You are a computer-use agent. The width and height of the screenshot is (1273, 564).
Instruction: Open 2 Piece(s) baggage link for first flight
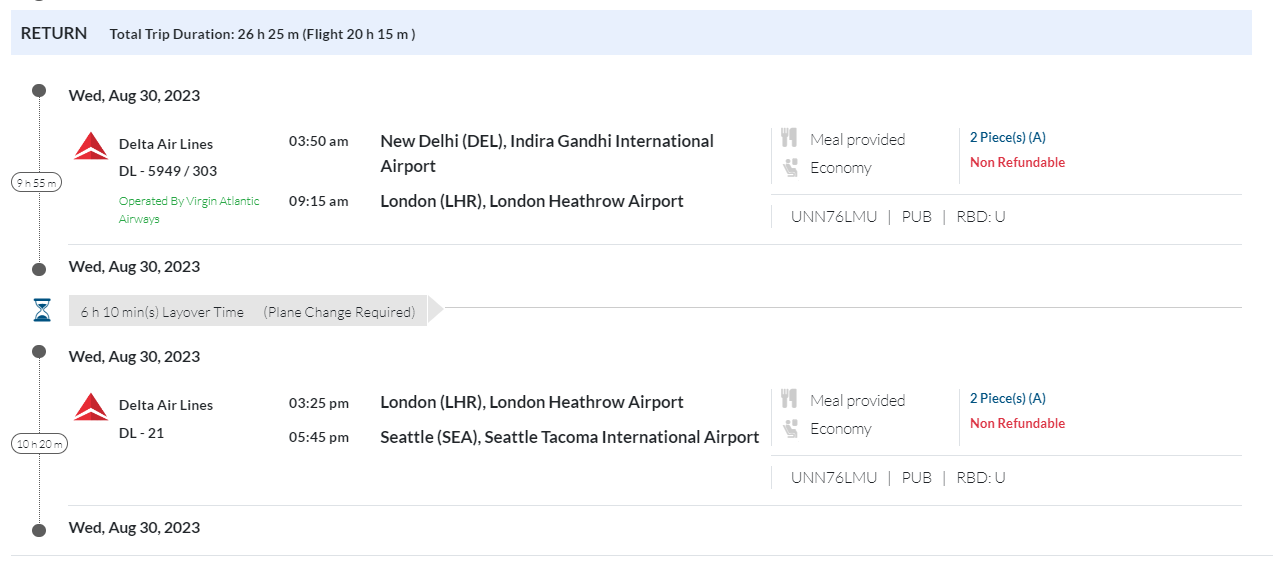1007,137
